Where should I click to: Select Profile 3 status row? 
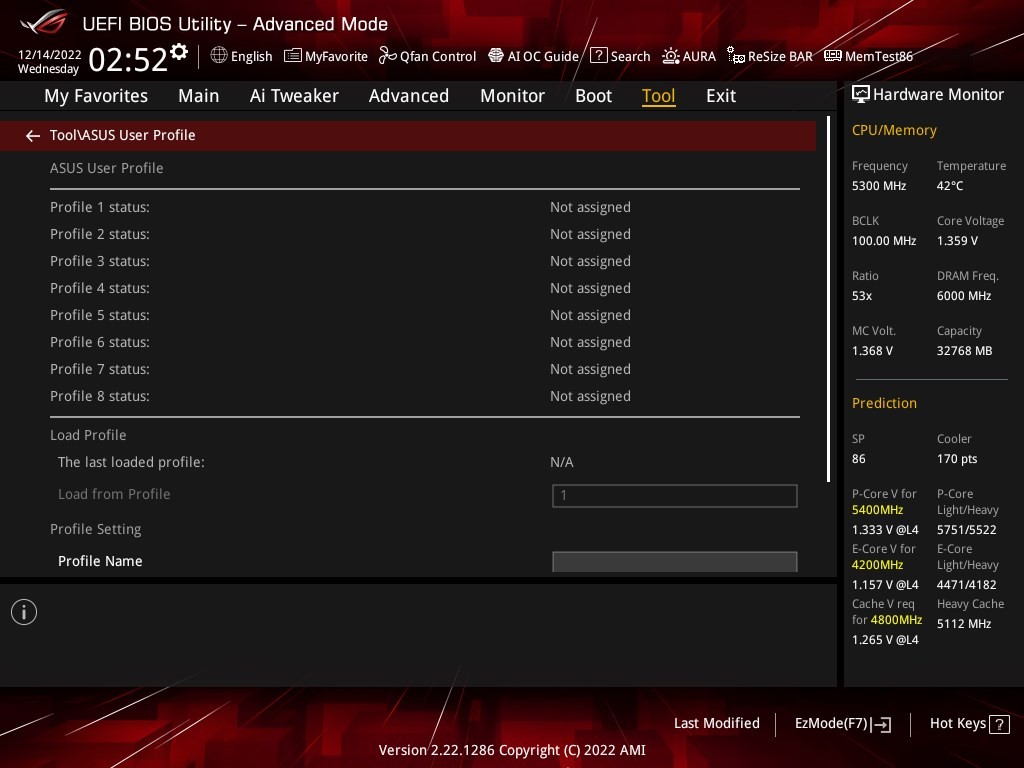click(x=424, y=261)
